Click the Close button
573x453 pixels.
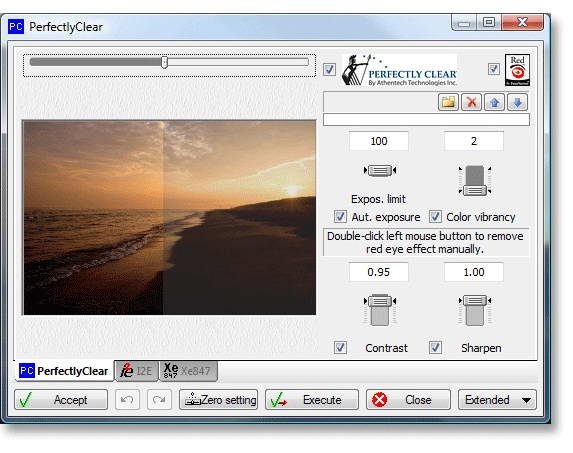click(x=408, y=400)
